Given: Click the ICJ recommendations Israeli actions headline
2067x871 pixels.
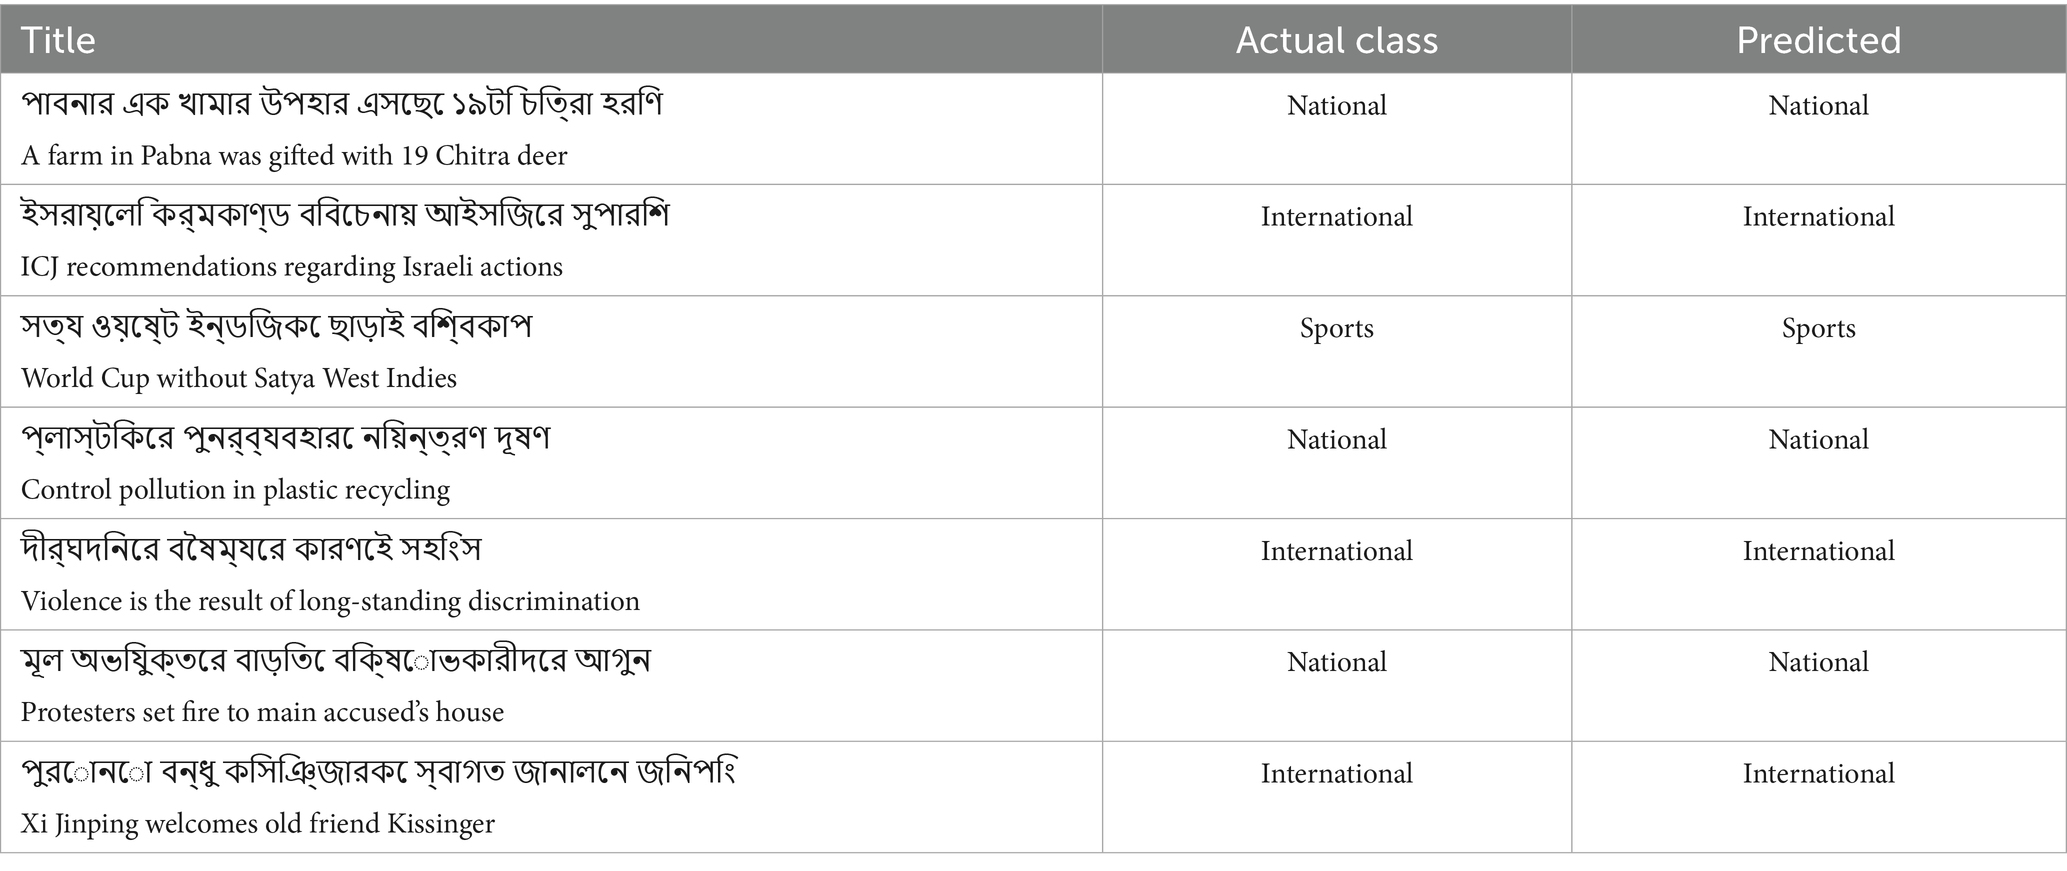Looking at the screenshot, I should click(x=291, y=267).
